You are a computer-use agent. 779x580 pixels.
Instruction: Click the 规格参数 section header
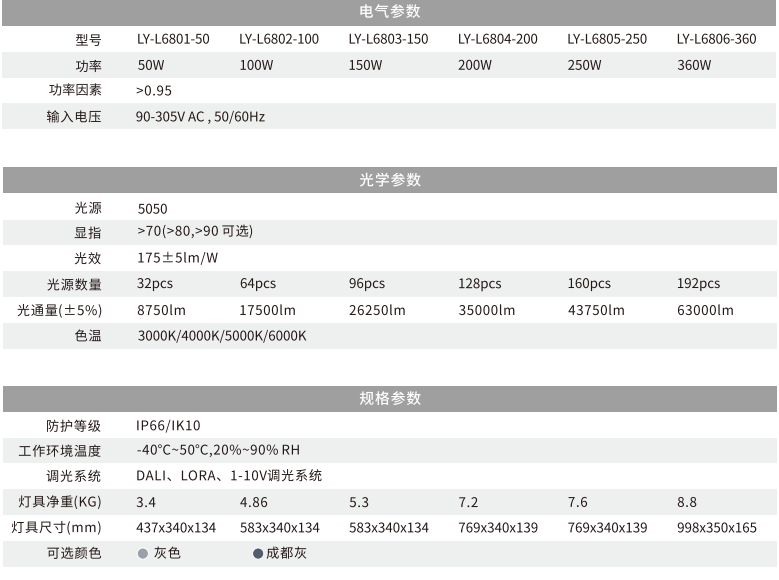click(389, 399)
